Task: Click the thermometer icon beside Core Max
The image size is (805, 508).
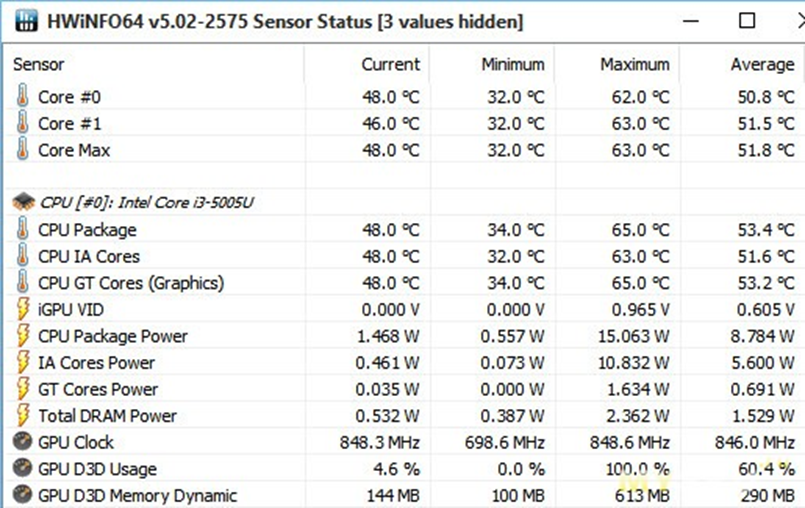Action: tap(22, 150)
